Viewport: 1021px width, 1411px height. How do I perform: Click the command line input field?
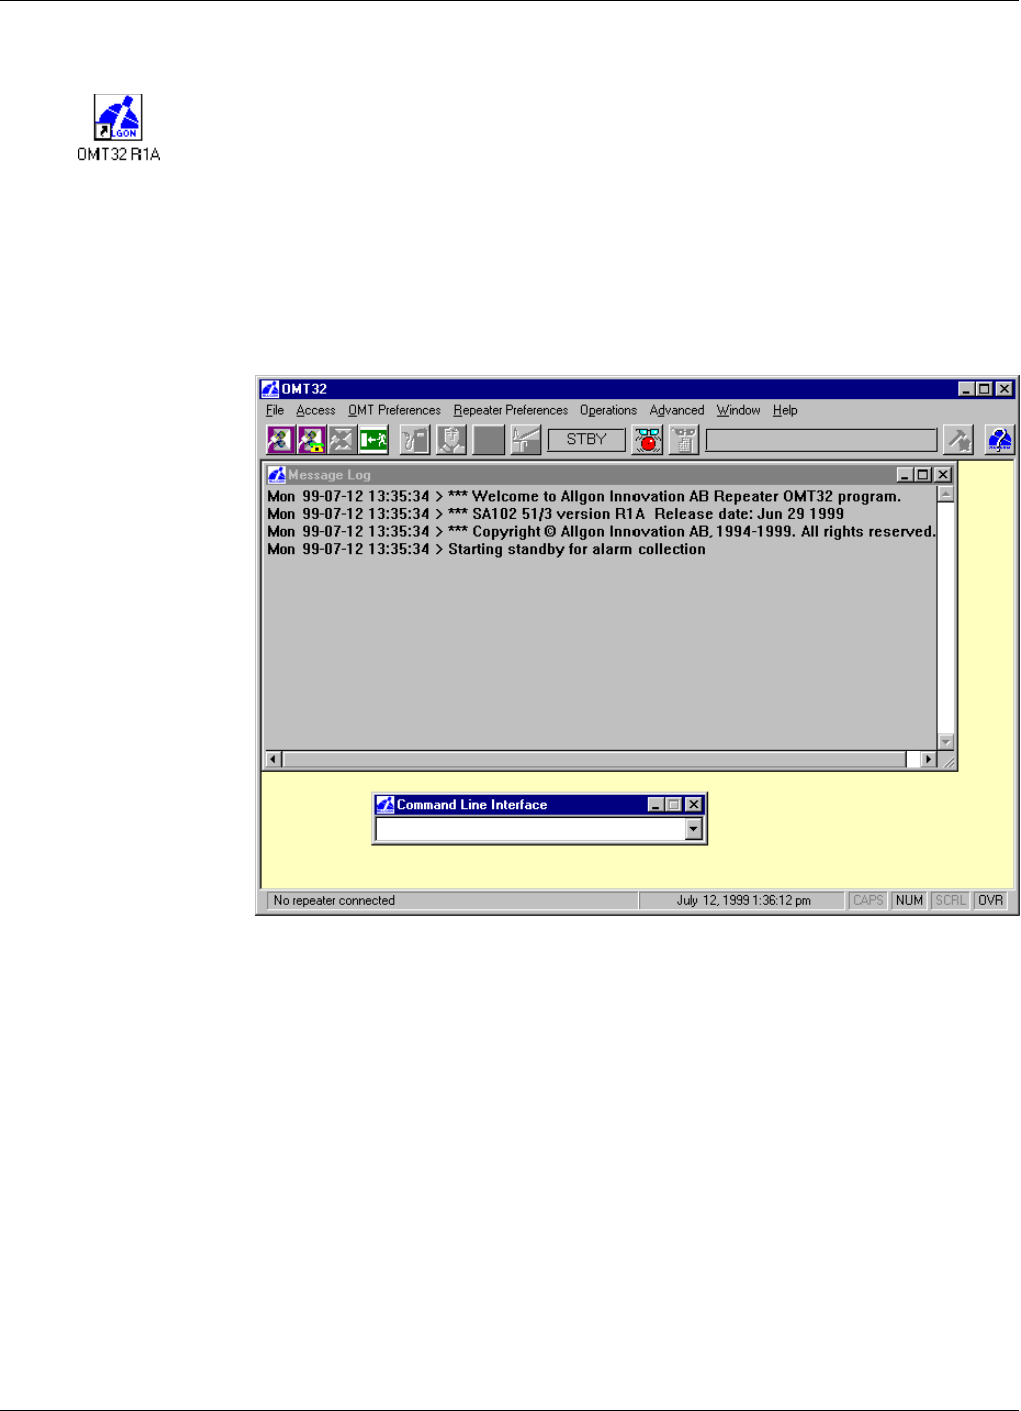pyautogui.click(x=531, y=829)
